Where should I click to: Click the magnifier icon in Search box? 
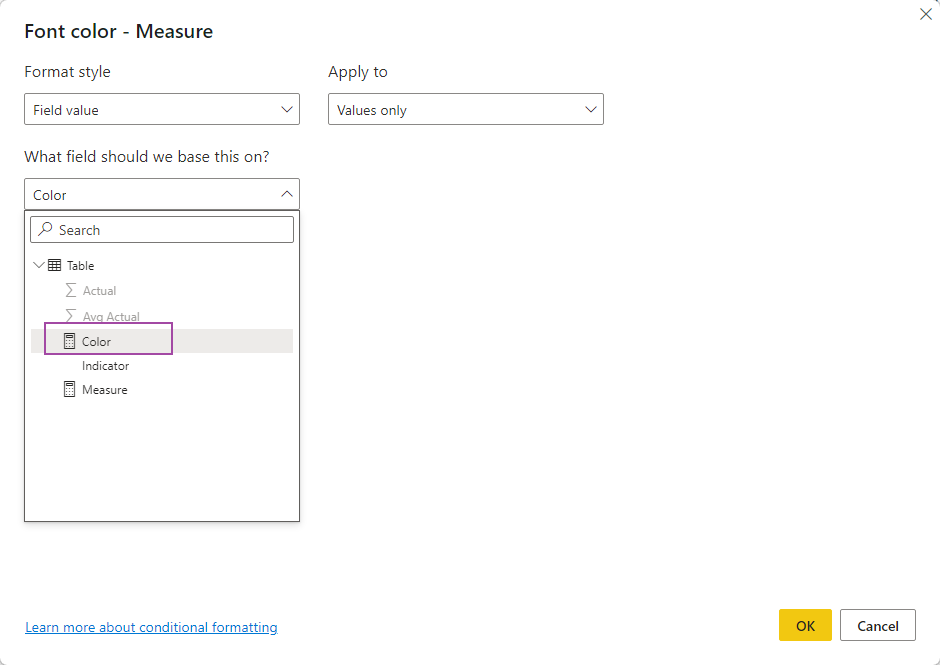tap(45, 230)
